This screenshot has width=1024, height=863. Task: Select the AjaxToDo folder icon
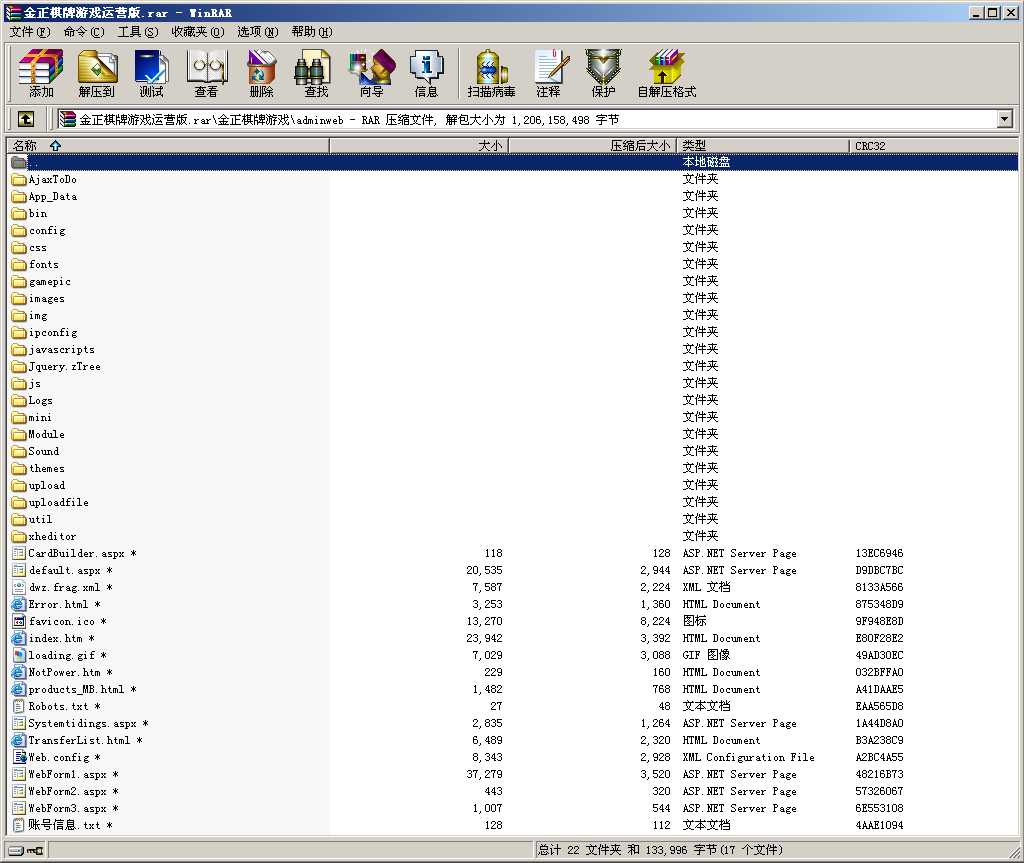(x=19, y=179)
